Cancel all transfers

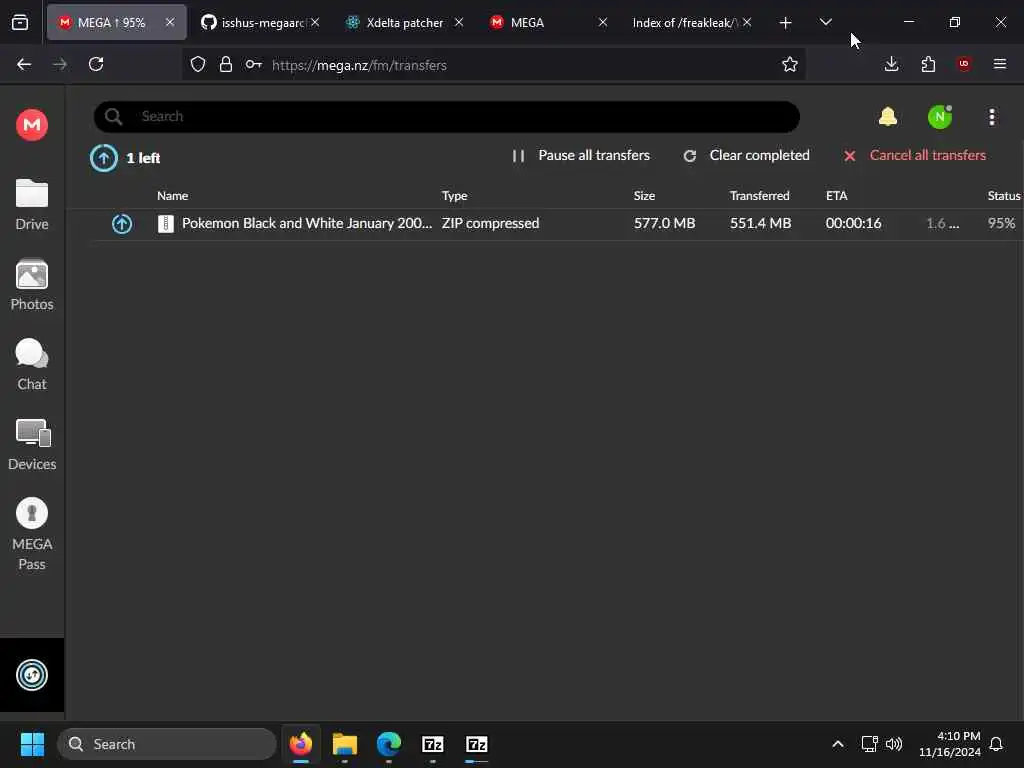[x=914, y=155]
